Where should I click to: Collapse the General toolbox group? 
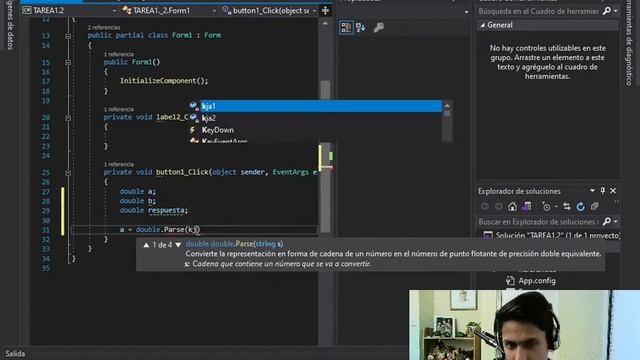[x=483, y=25]
